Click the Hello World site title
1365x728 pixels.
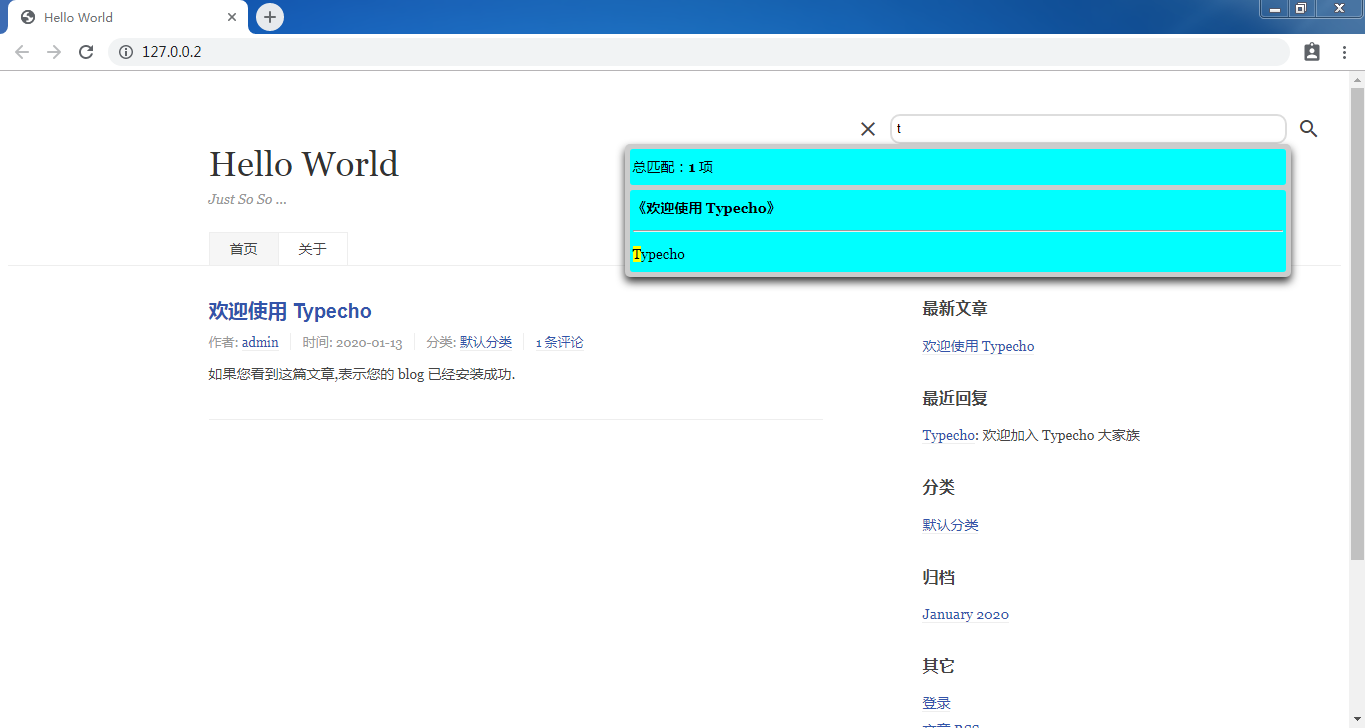pyautogui.click(x=304, y=164)
